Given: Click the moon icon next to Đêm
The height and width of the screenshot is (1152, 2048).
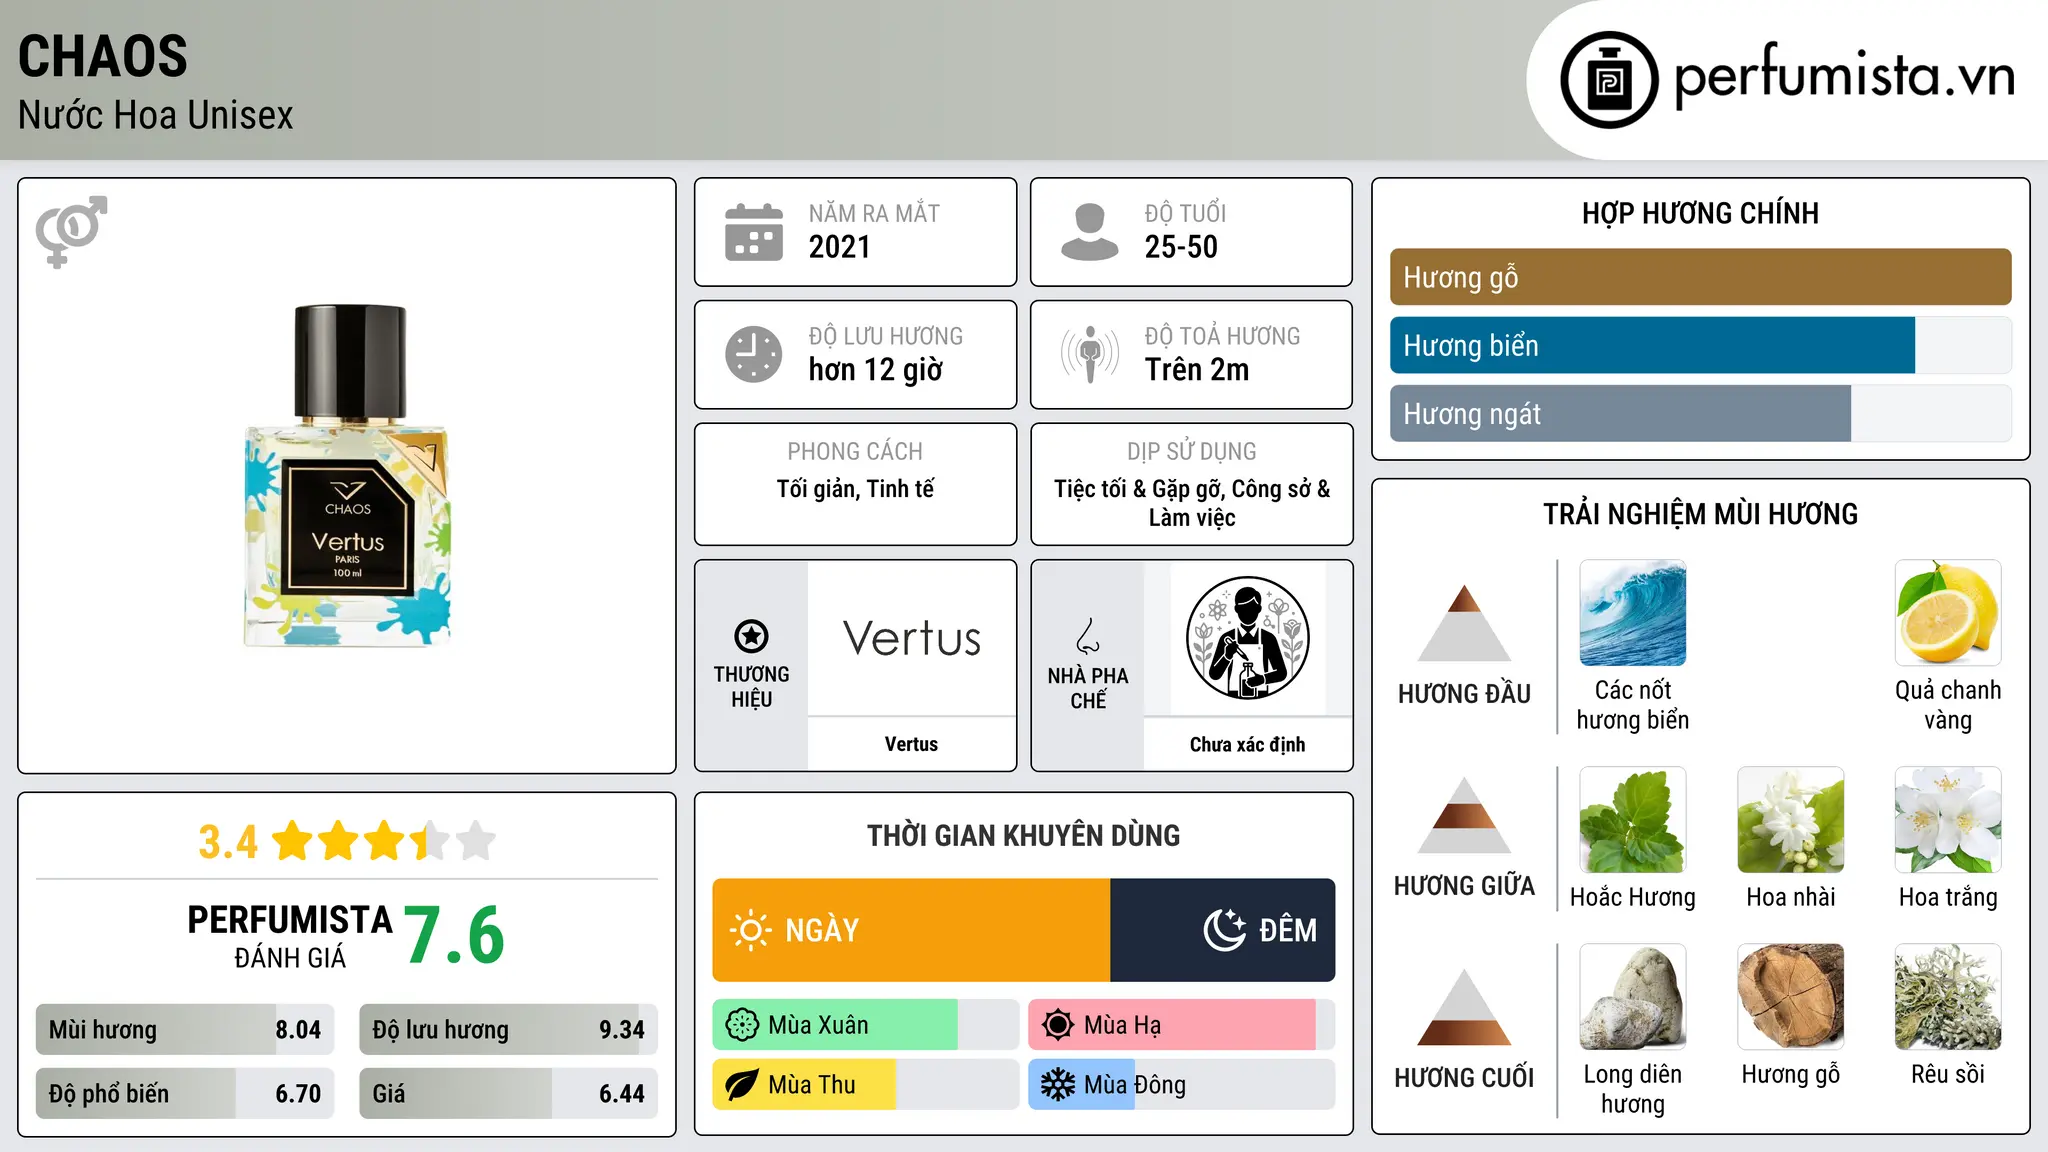Looking at the screenshot, I should 1224,930.
